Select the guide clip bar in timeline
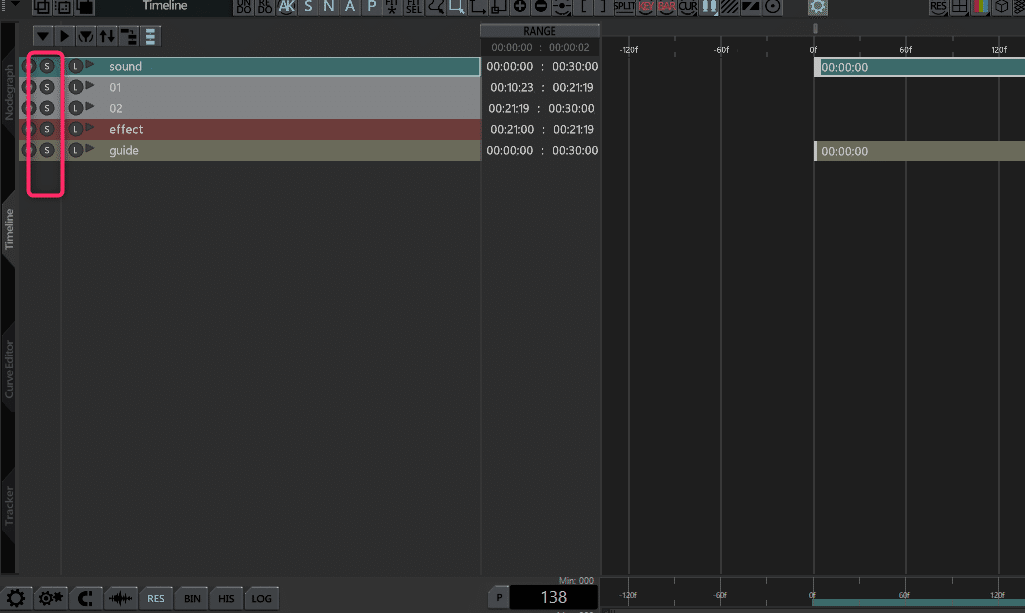This screenshot has height=613, width=1025. click(919, 151)
